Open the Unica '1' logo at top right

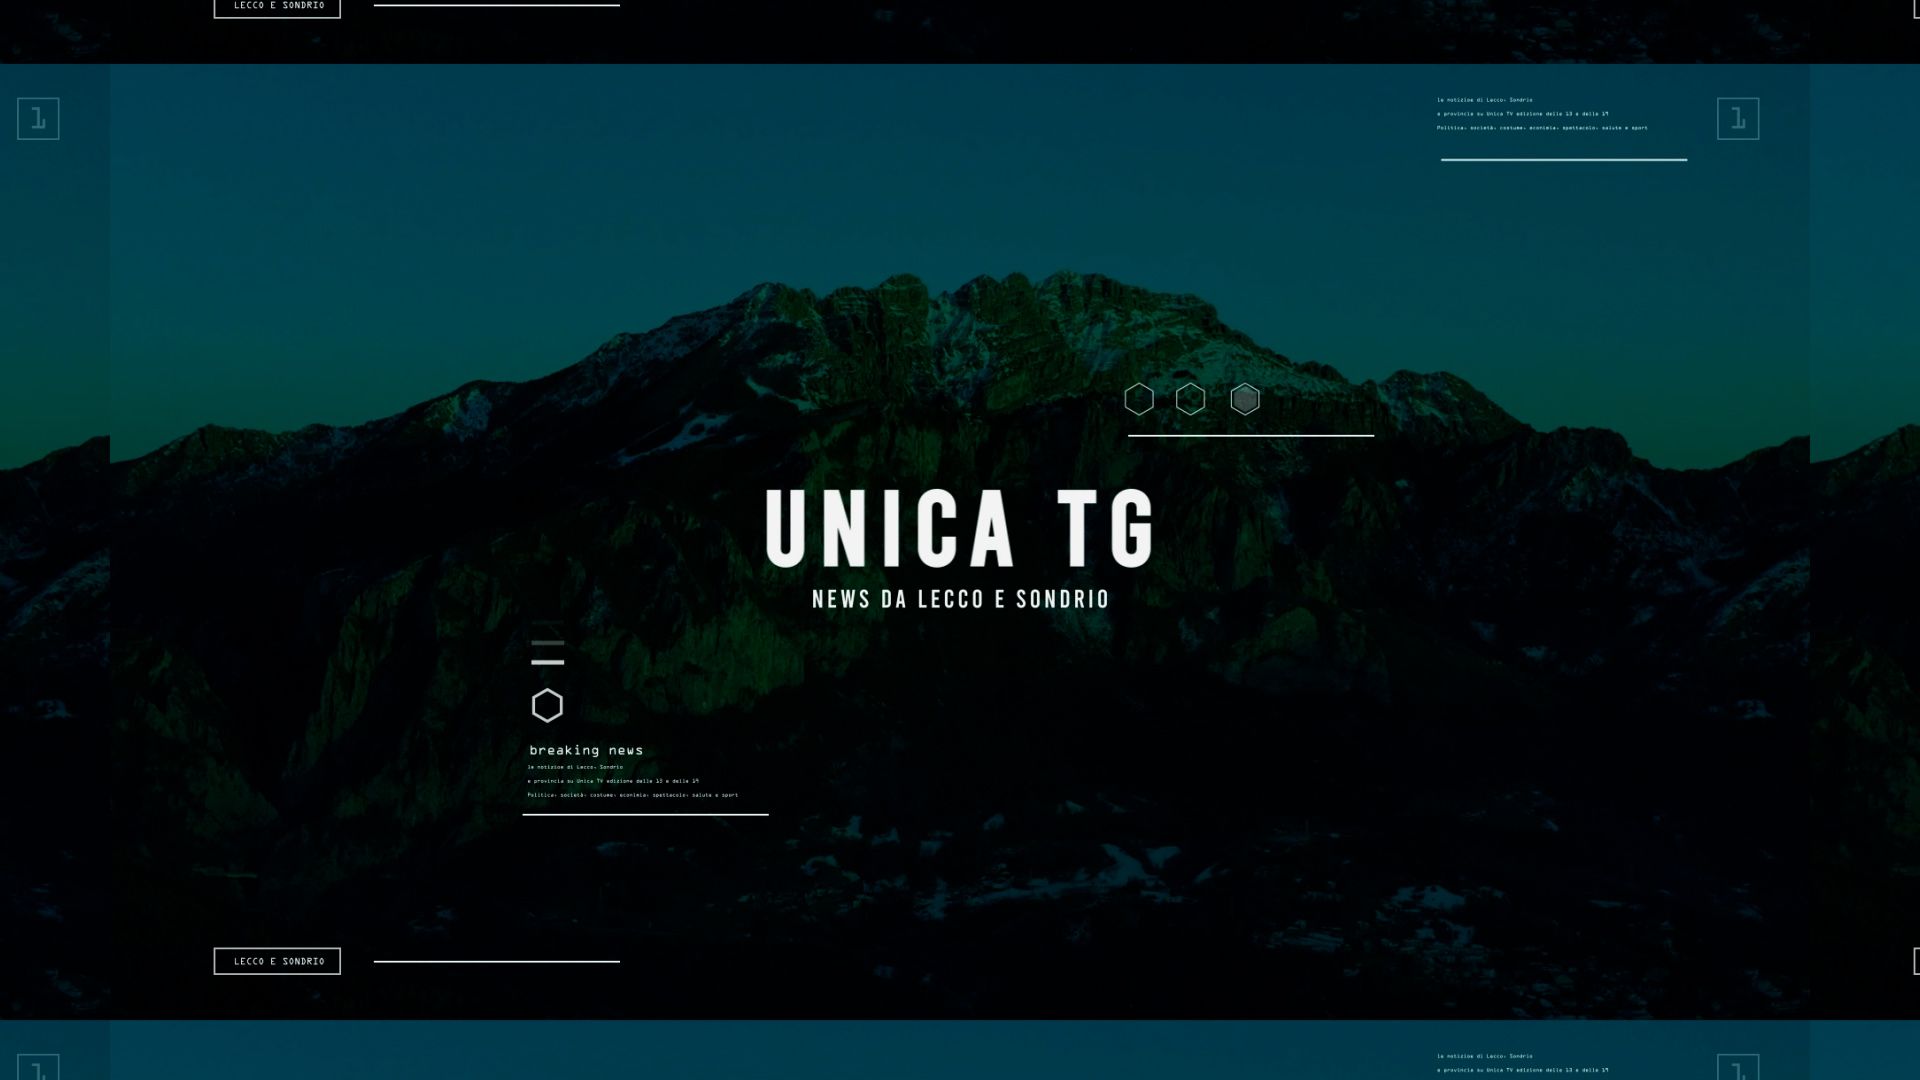click(1737, 119)
